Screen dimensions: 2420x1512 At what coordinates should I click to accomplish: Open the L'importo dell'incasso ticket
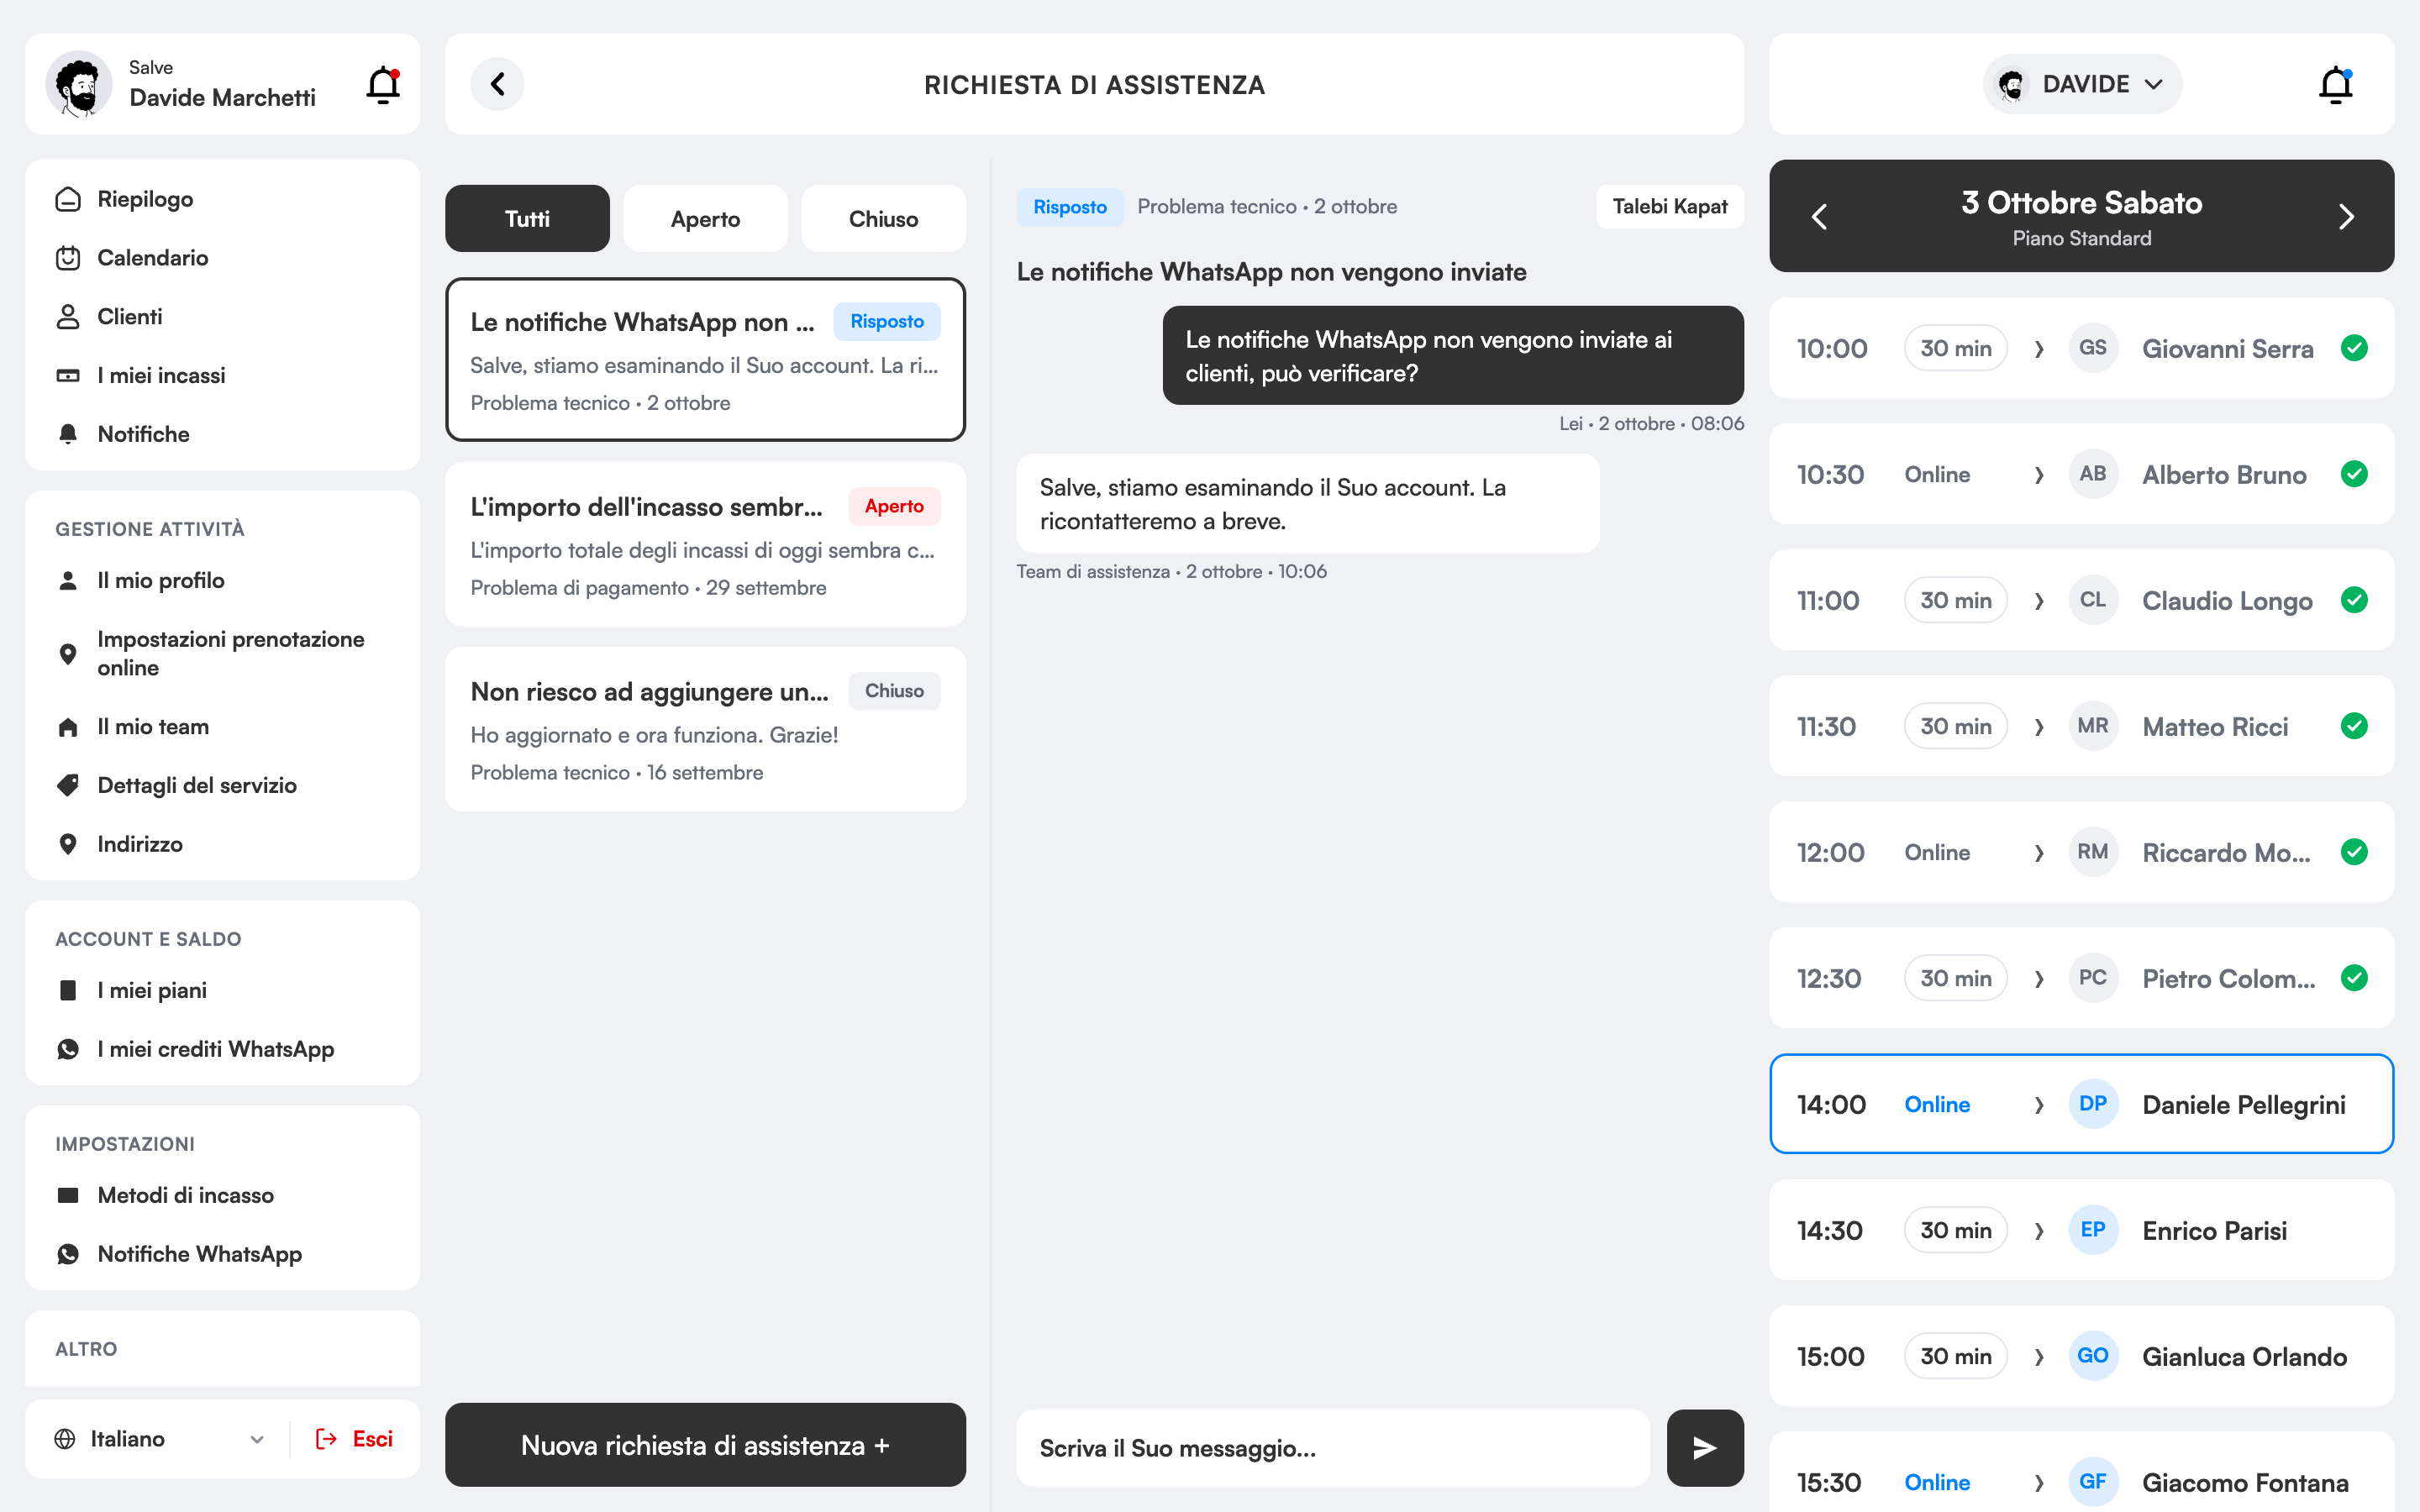point(705,545)
